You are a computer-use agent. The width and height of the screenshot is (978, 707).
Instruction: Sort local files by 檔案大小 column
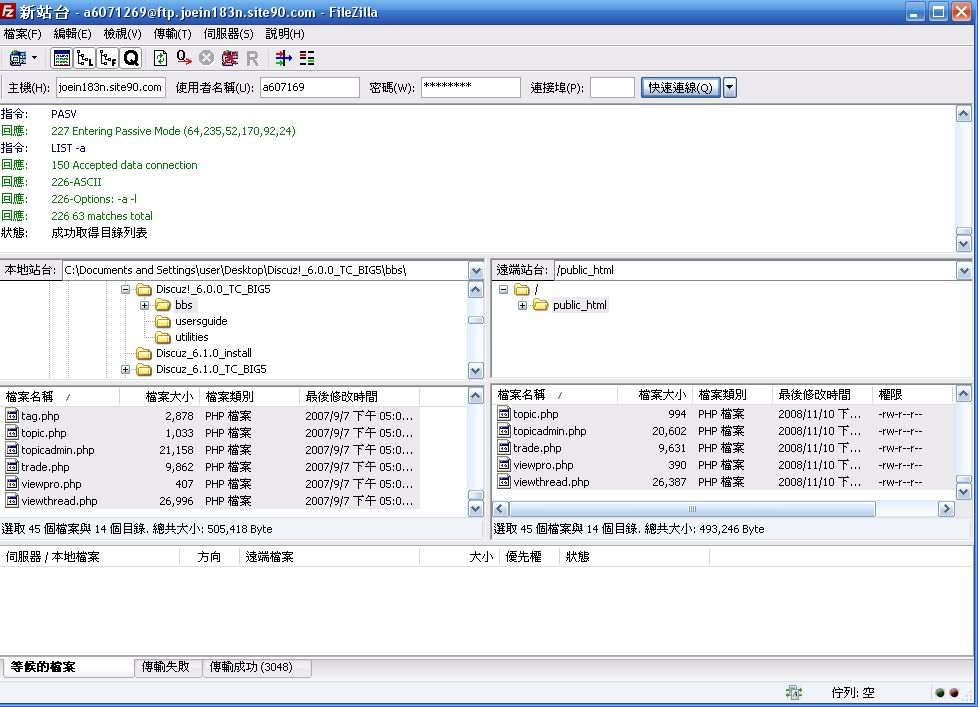(x=160, y=397)
